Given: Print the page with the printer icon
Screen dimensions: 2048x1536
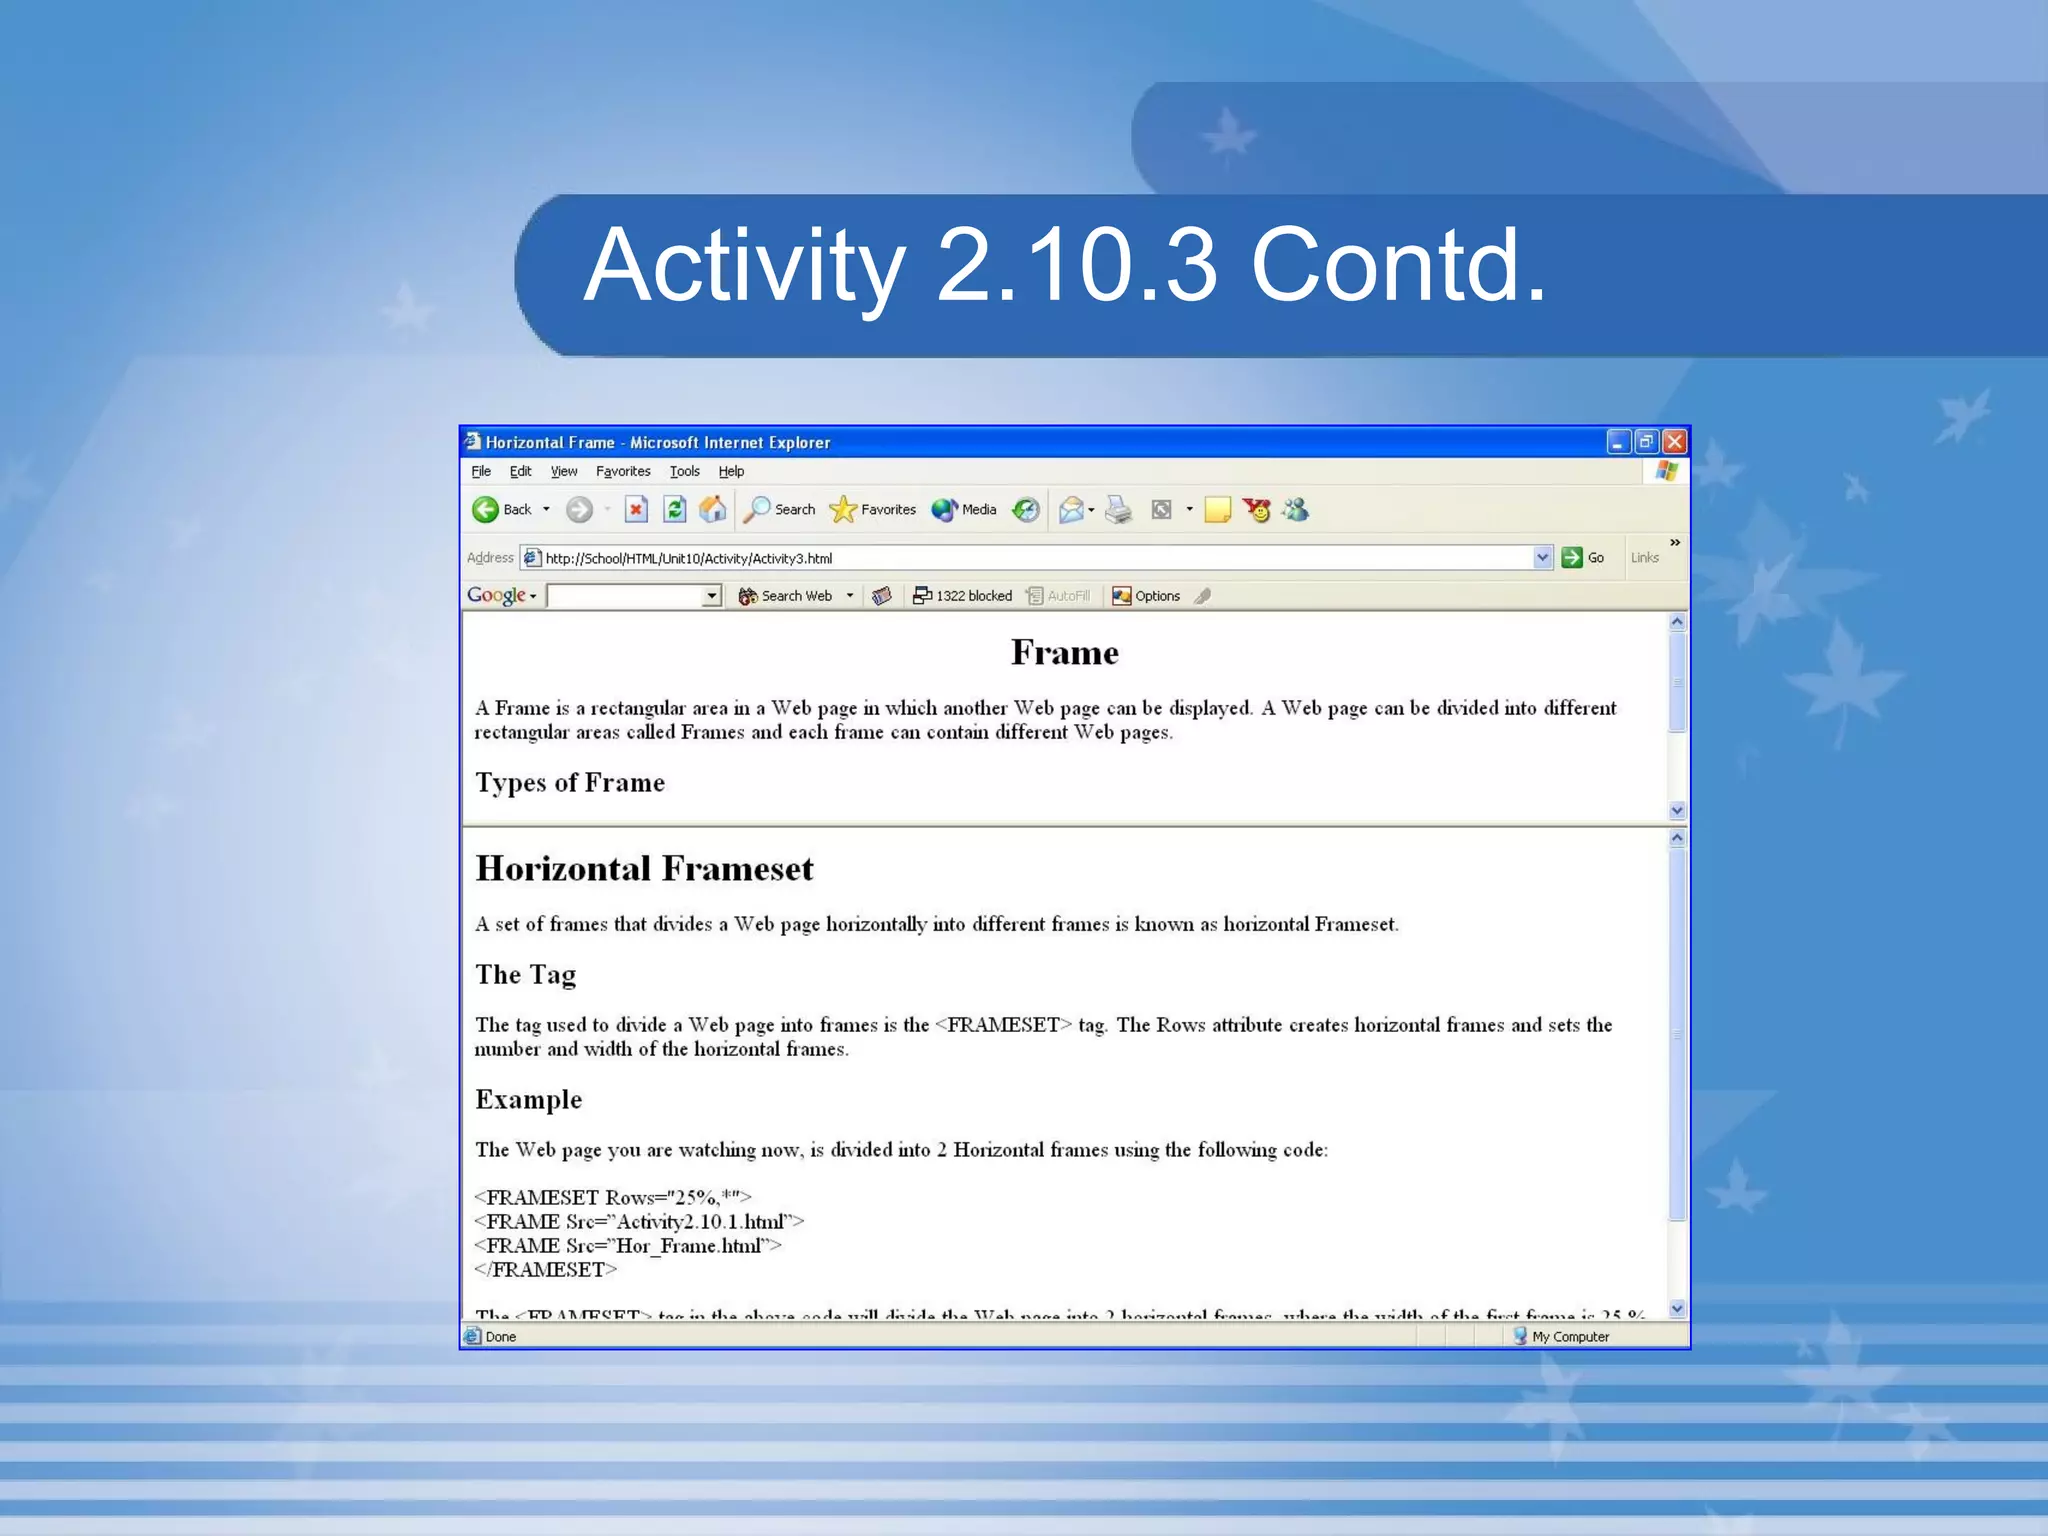Looking at the screenshot, I should tap(1119, 510).
